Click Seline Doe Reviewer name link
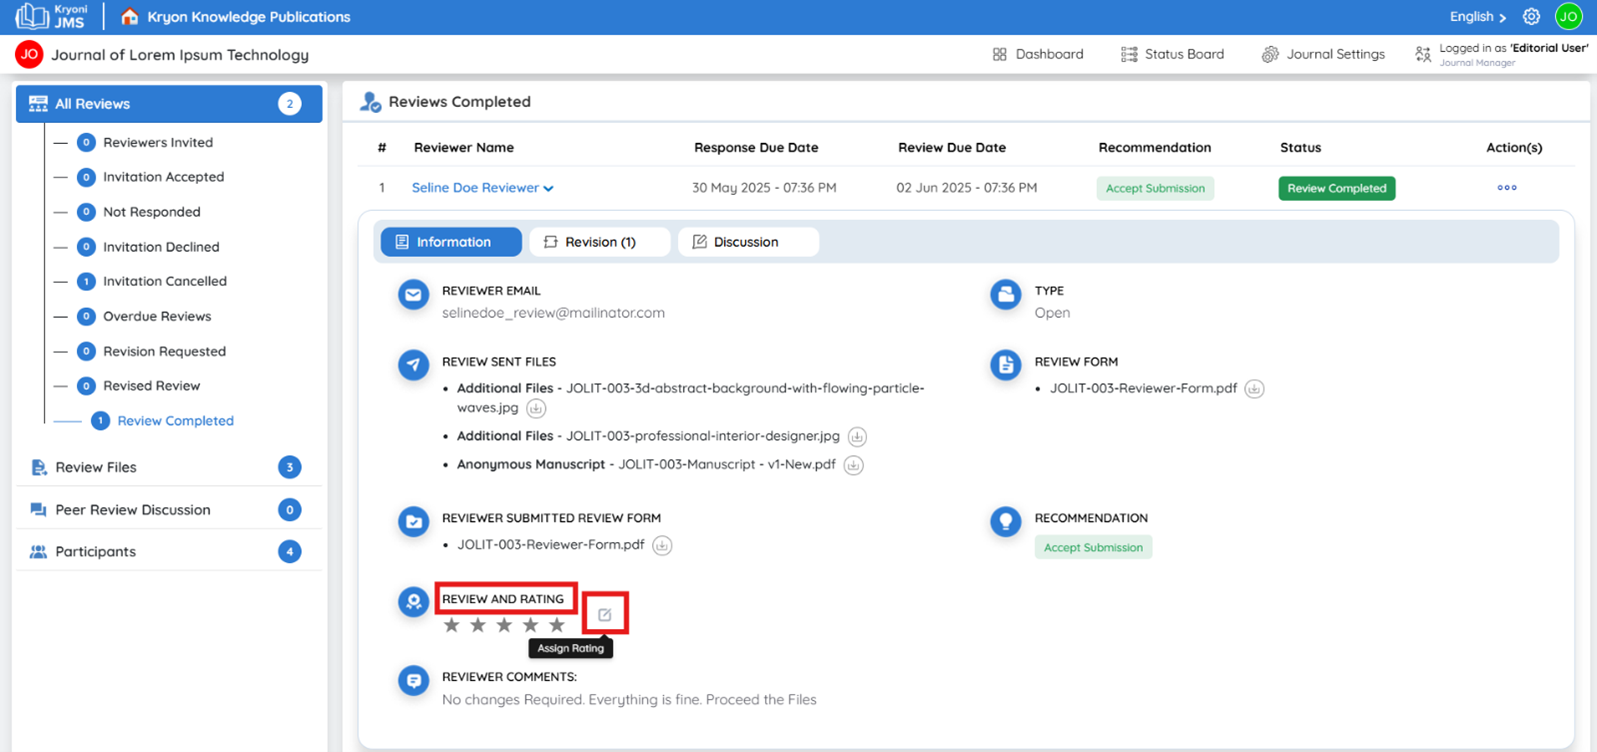The image size is (1597, 752). tap(475, 188)
